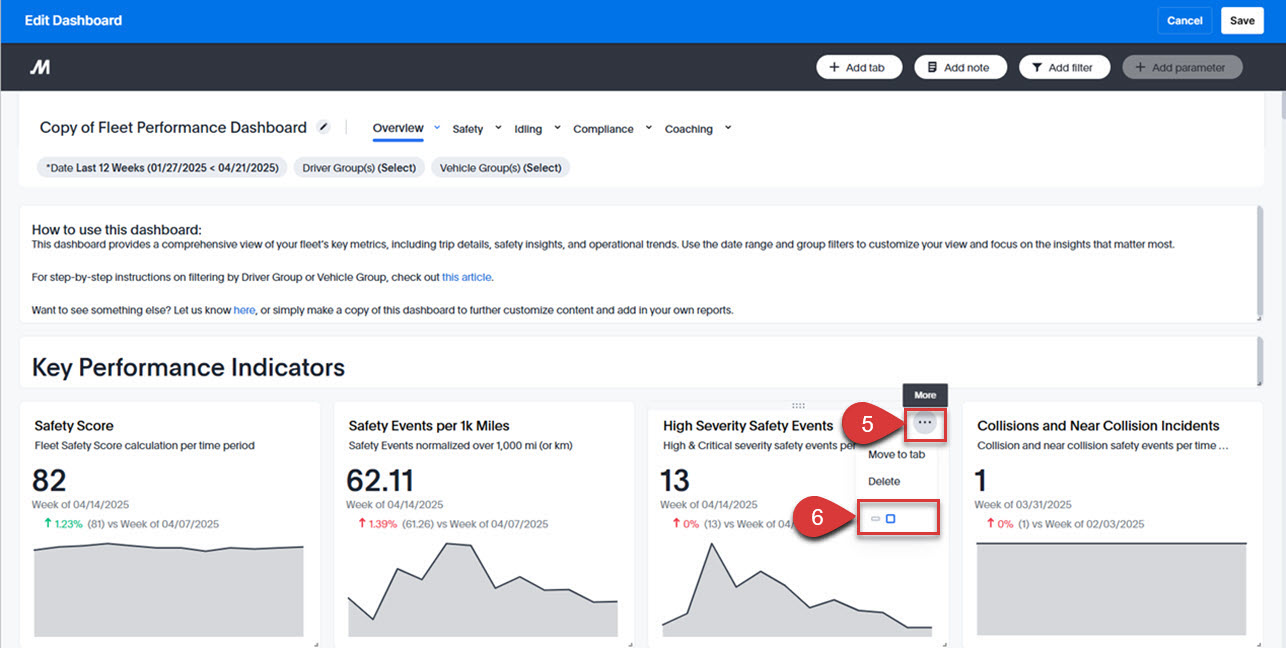
Task: Click the Safety Score value '82'
Action: click(x=49, y=480)
